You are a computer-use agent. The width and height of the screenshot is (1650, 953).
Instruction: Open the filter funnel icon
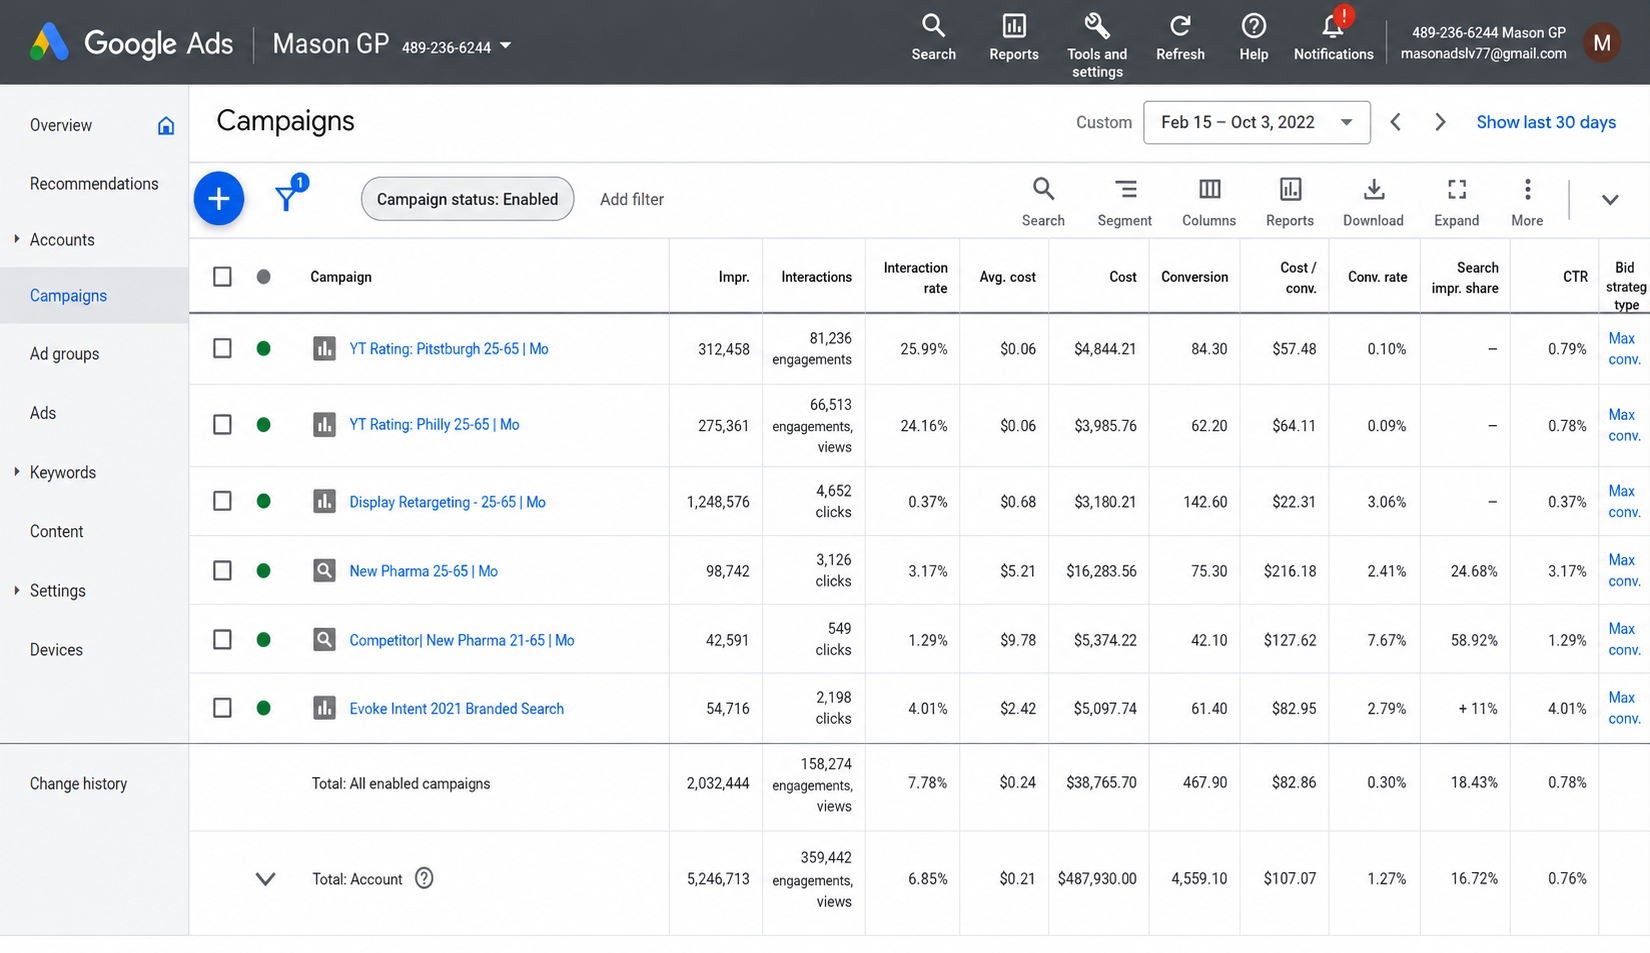(x=287, y=198)
